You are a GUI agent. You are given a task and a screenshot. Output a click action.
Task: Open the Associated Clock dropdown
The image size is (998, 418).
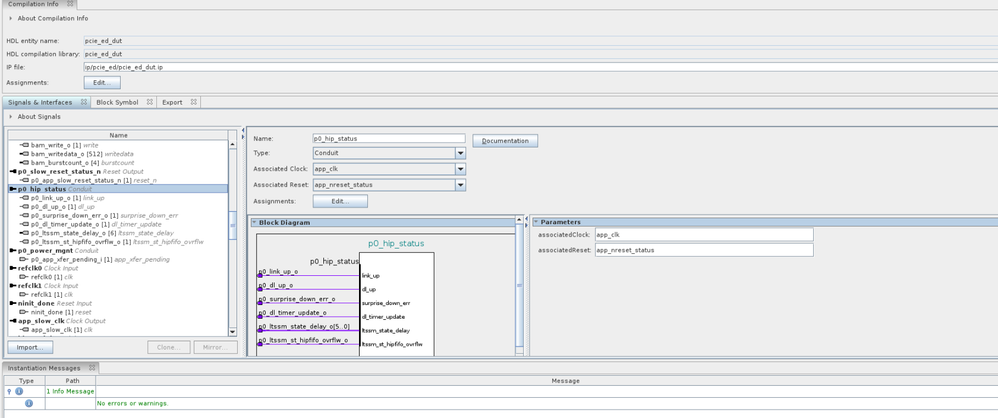460,170
